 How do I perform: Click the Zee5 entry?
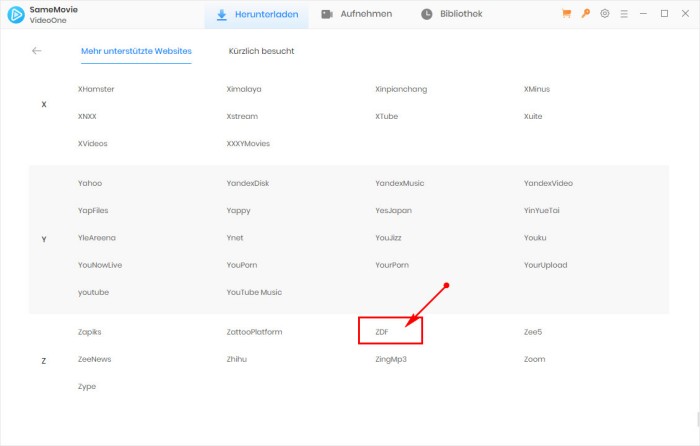[533, 332]
